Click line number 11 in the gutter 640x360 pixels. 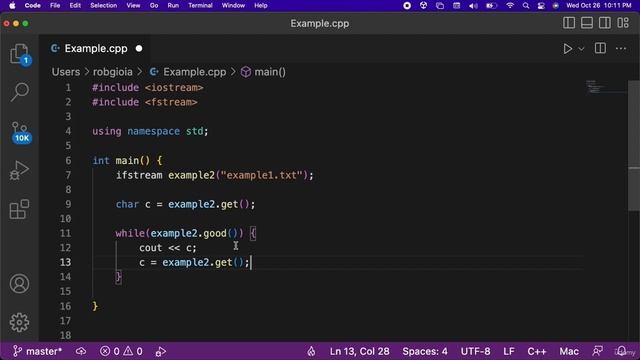65,233
